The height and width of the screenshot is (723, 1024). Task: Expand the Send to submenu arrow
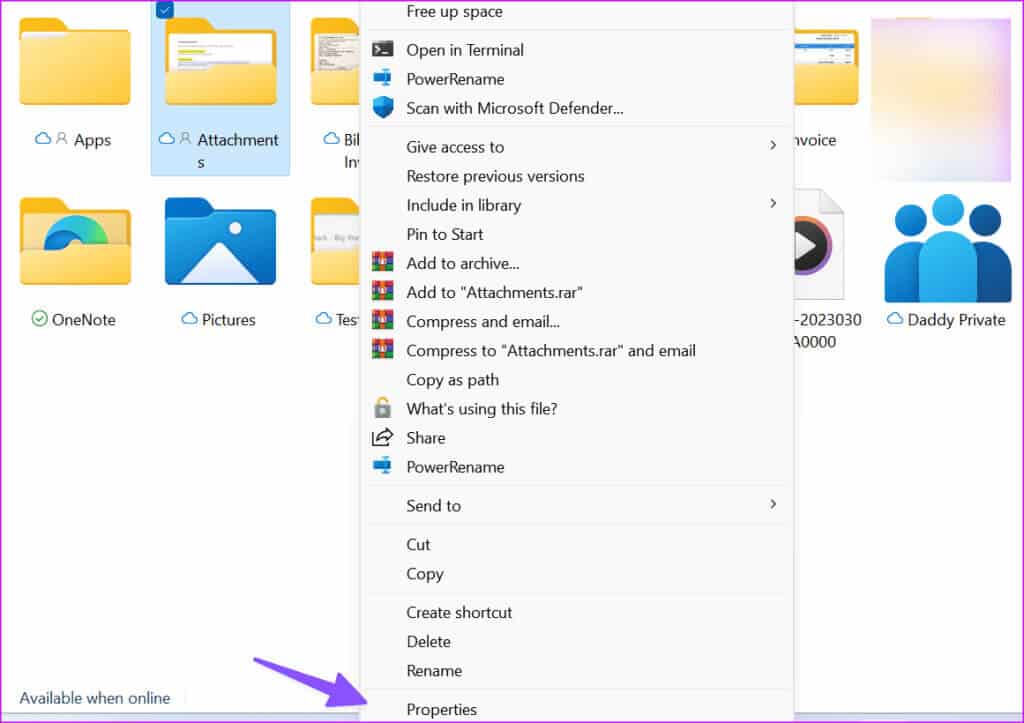coord(772,505)
